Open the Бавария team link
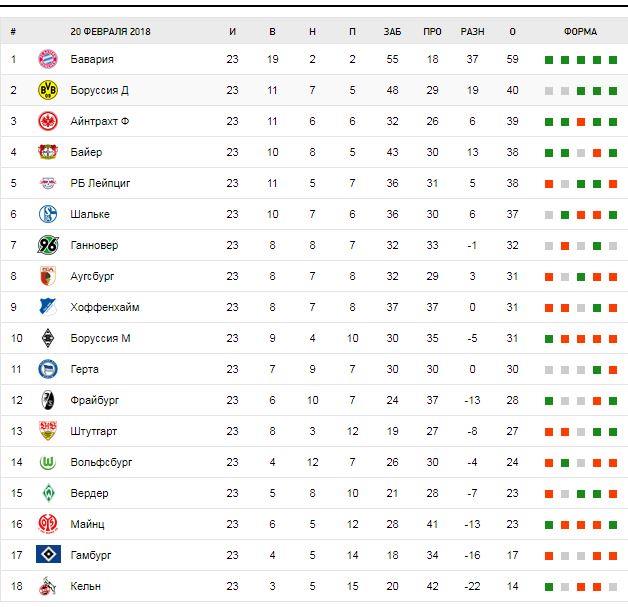628x607 pixels. tap(92, 60)
